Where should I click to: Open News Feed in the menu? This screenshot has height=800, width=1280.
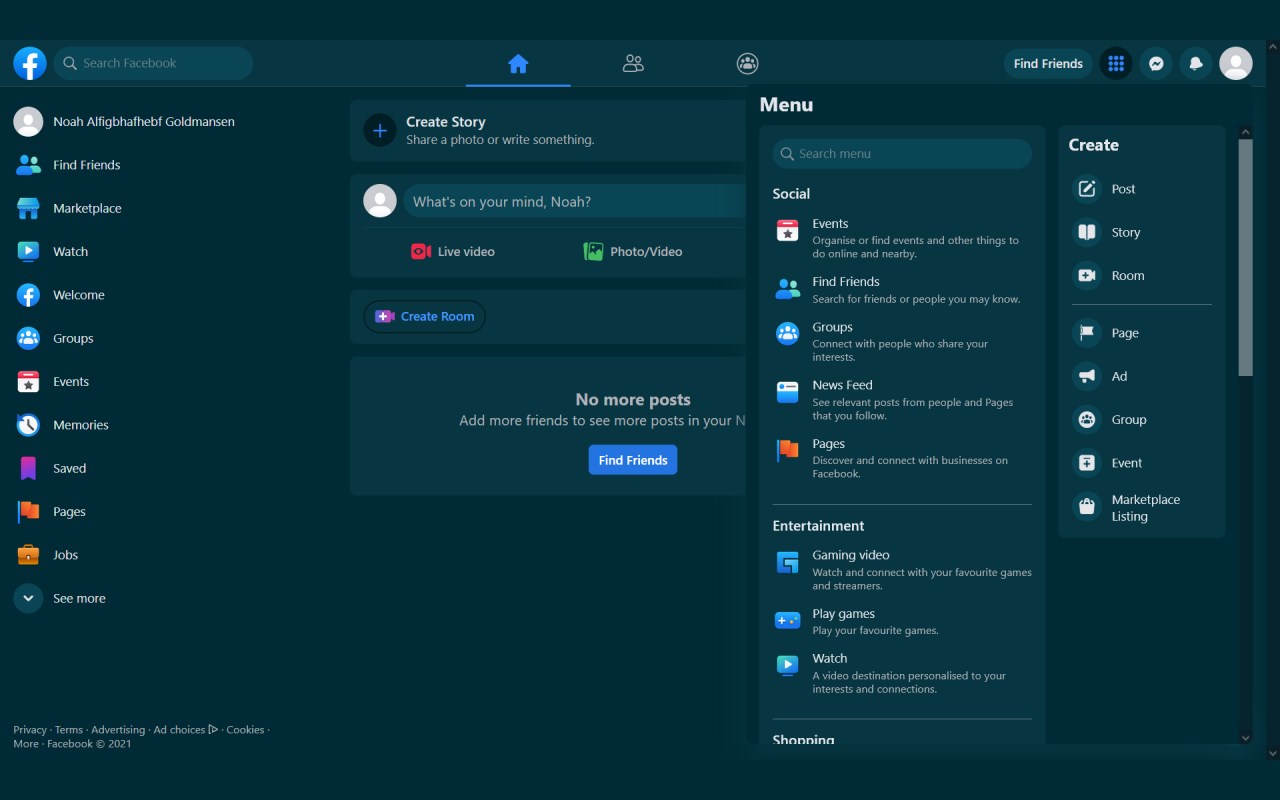pyautogui.click(x=902, y=399)
